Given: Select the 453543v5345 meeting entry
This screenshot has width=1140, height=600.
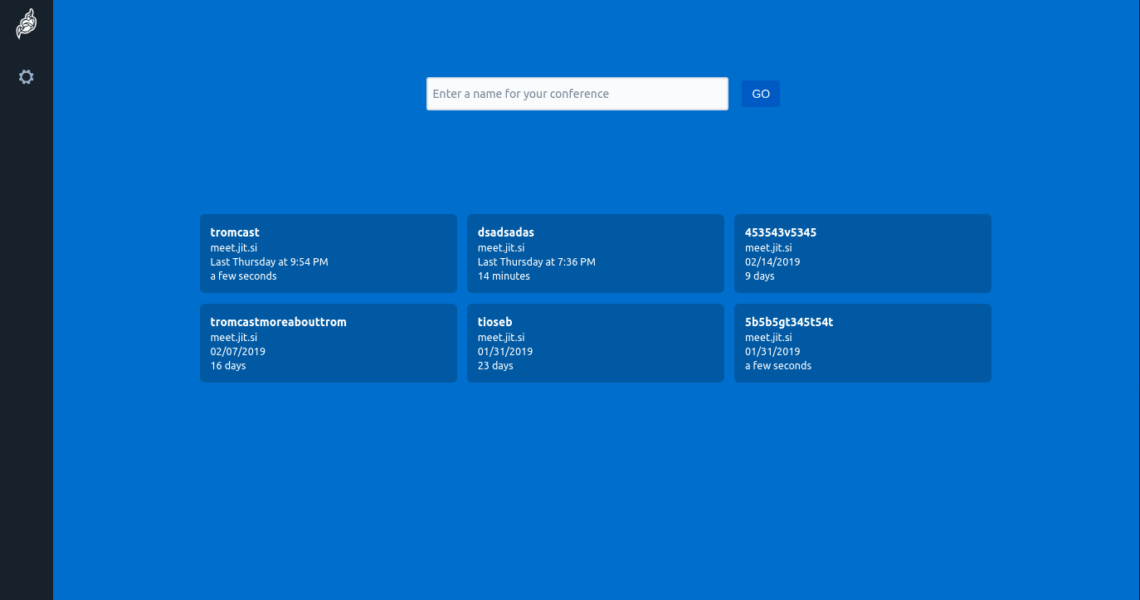Looking at the screenshot, I should (x=862, y=253).
